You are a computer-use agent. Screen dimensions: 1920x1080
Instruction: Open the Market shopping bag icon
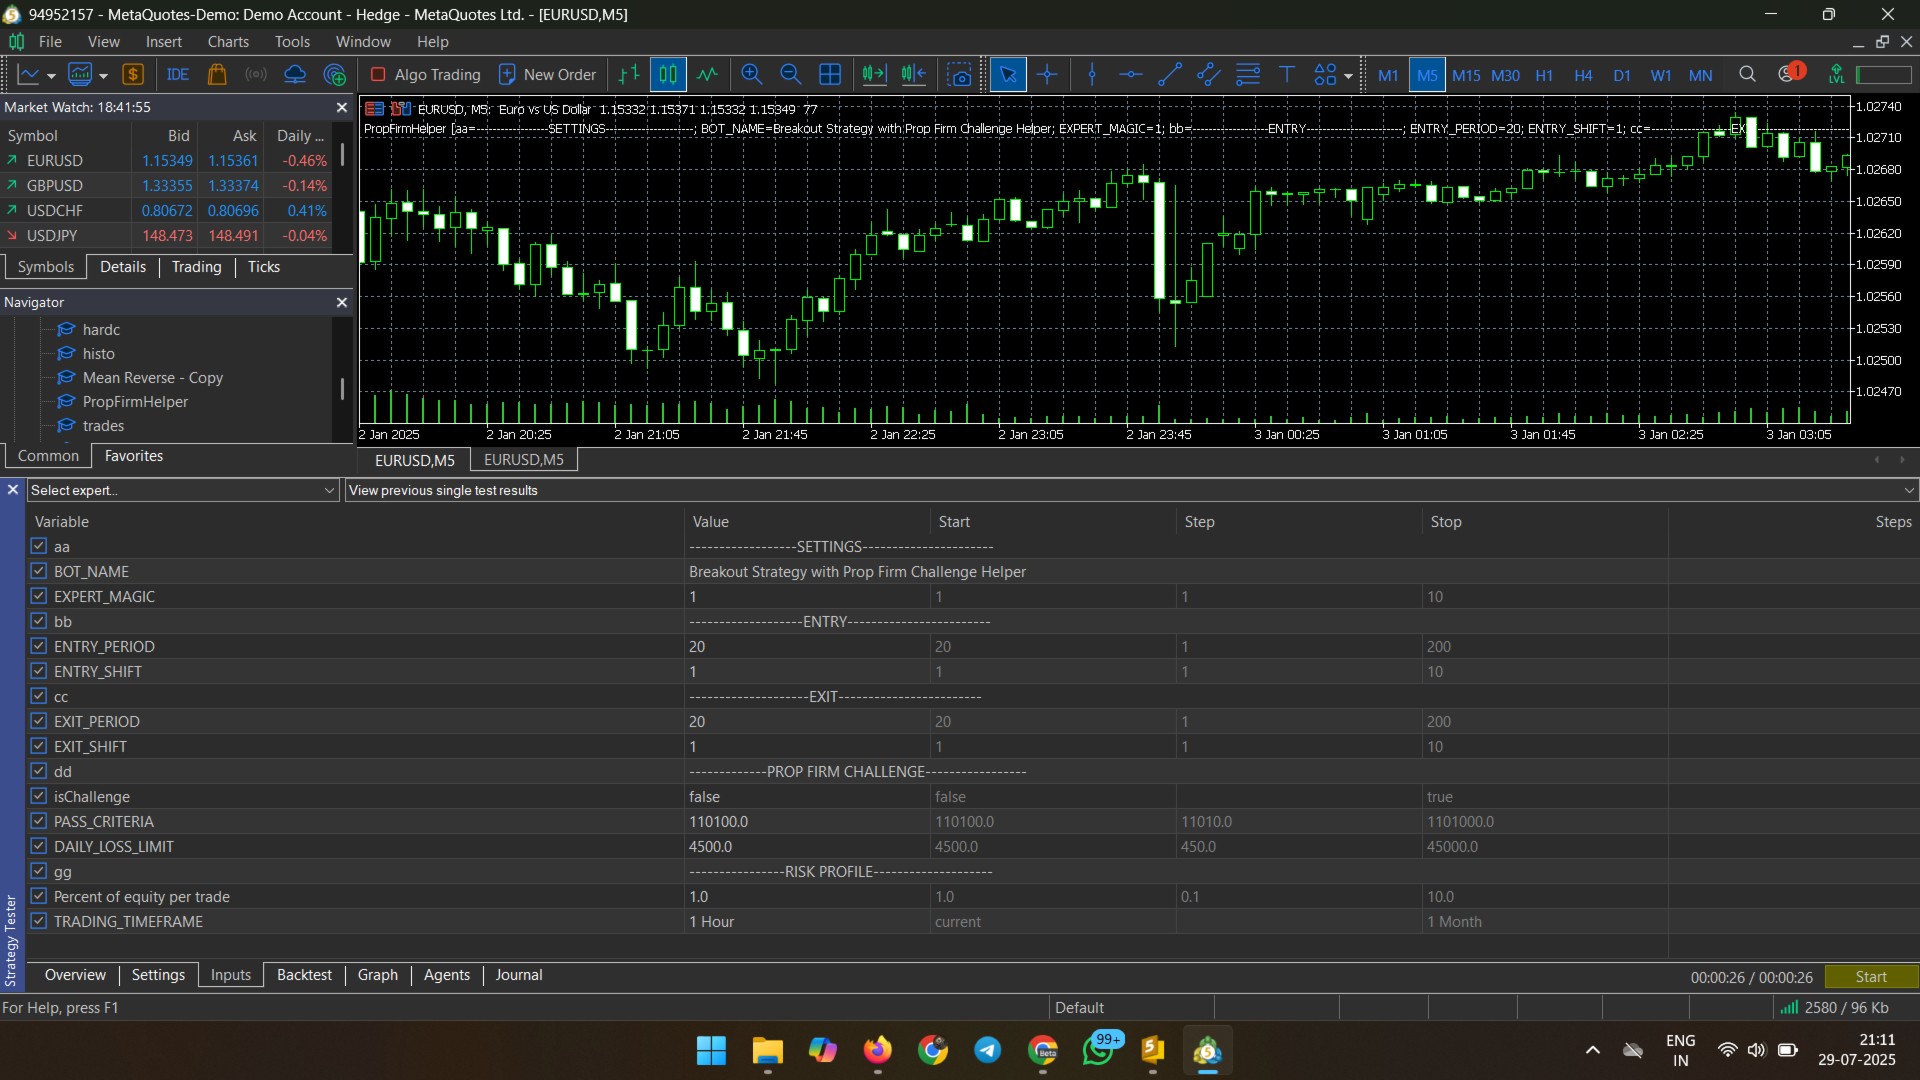point(217,75)
